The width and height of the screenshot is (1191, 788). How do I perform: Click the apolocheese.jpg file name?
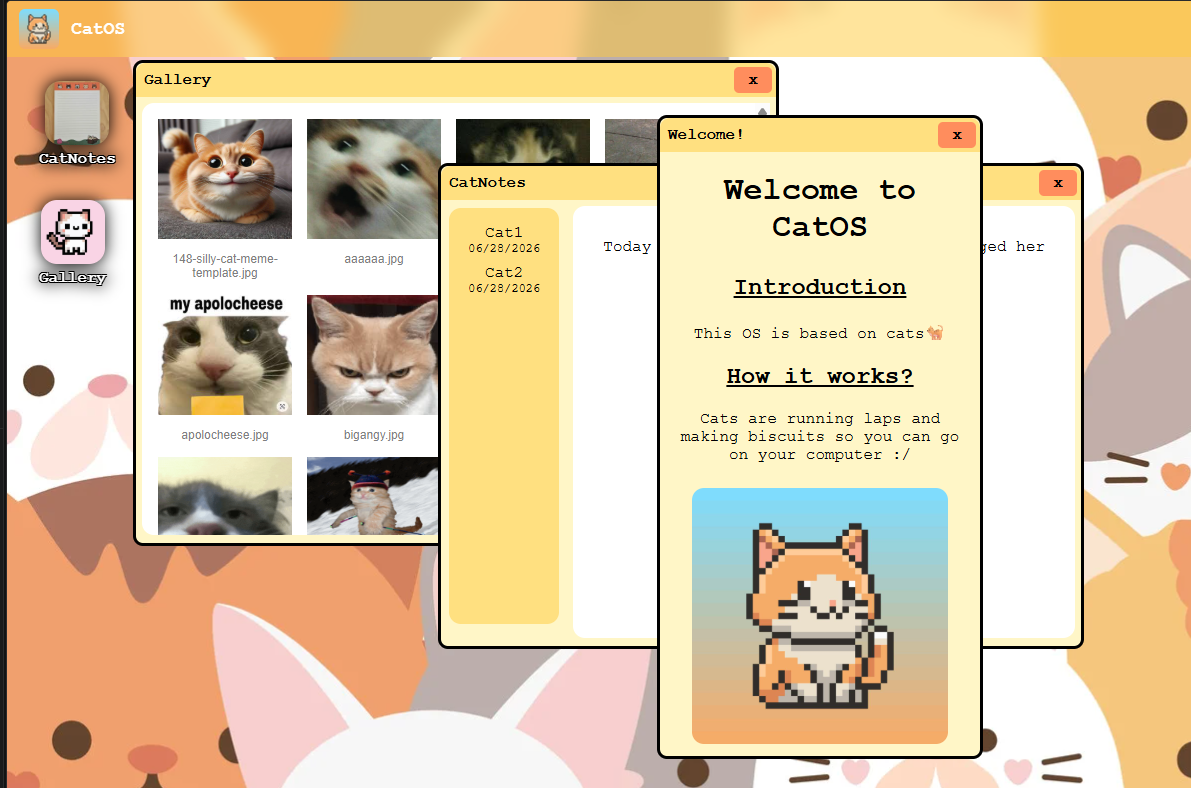point(225,435)
